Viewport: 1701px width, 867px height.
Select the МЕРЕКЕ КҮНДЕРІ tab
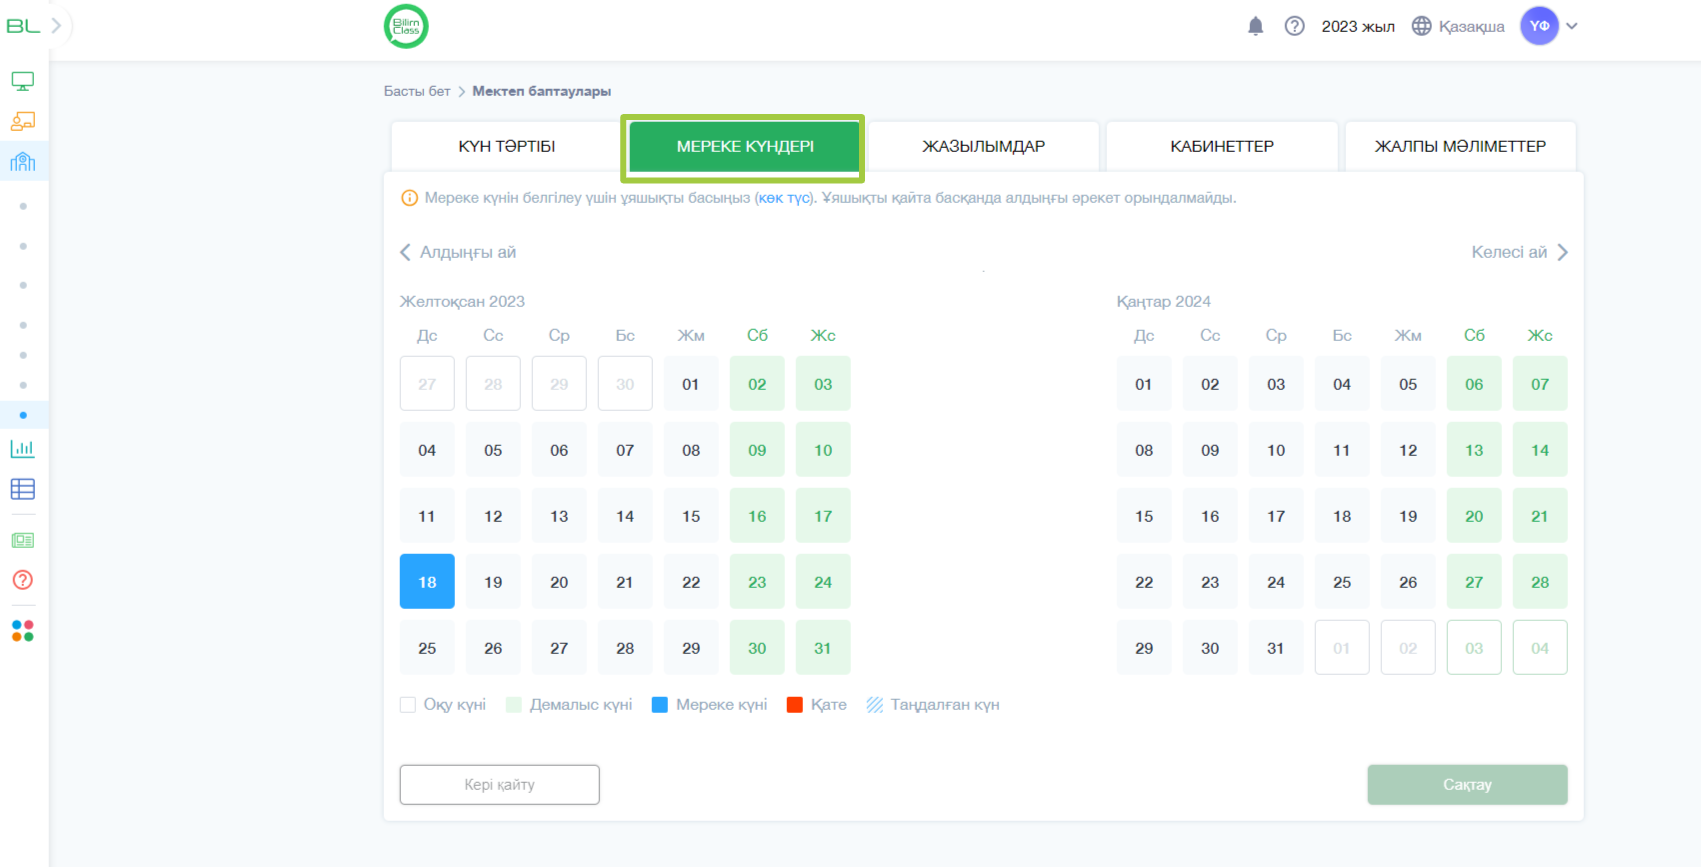[x=745, y=146]
